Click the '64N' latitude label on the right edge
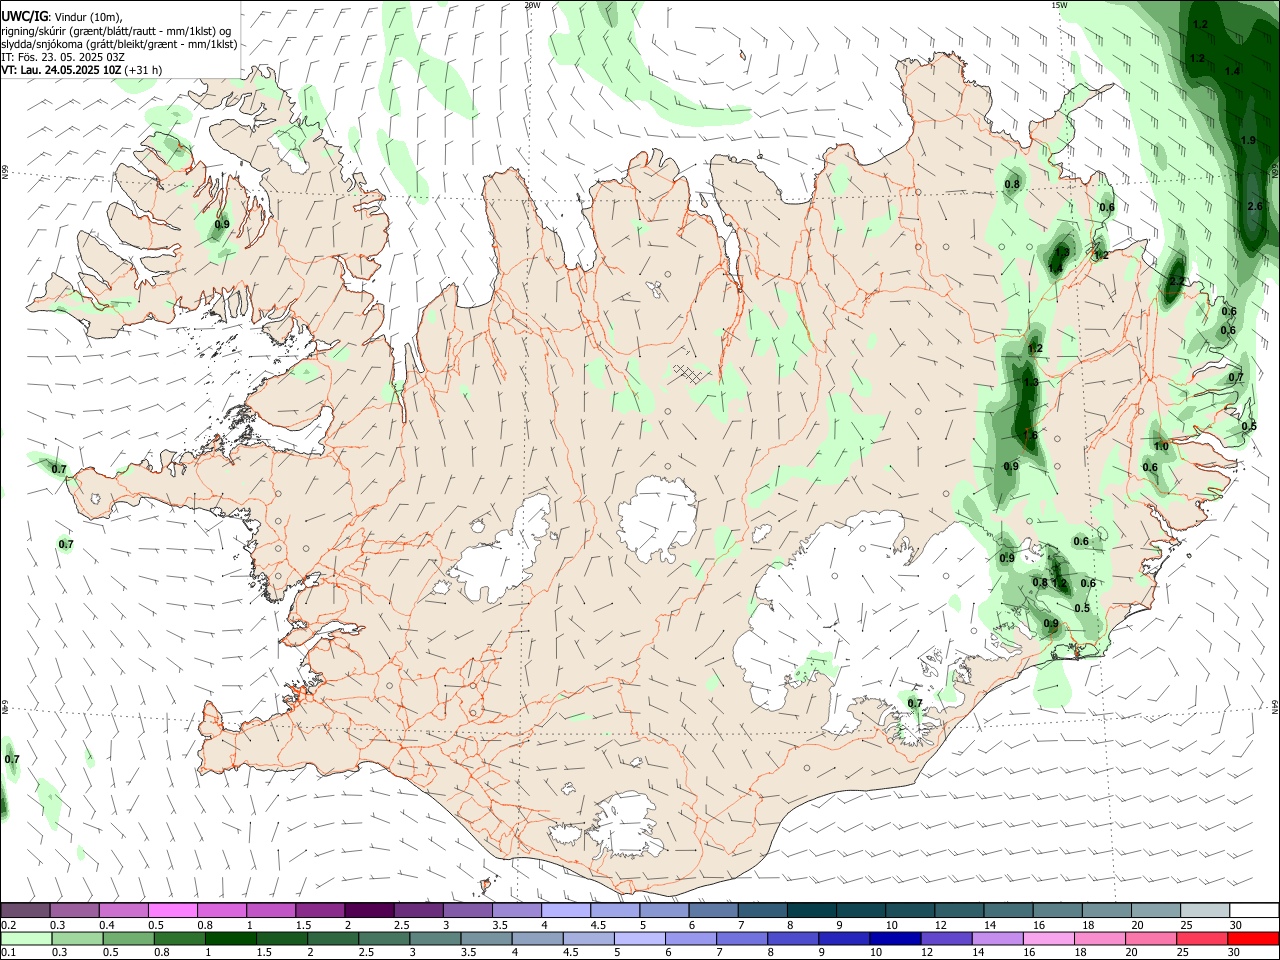Viewport: 1280px width, 960px height. pyautogui.click(x=1275, y=706)
